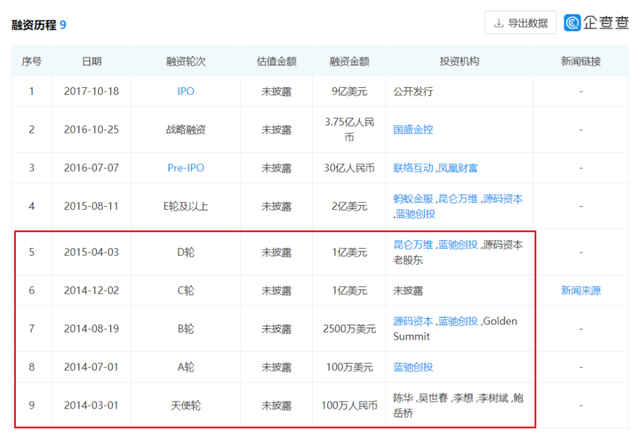Viewport: 640px width, 439px height.
Task: Select date cell 2016-10-25
Action: pos(91,129)
